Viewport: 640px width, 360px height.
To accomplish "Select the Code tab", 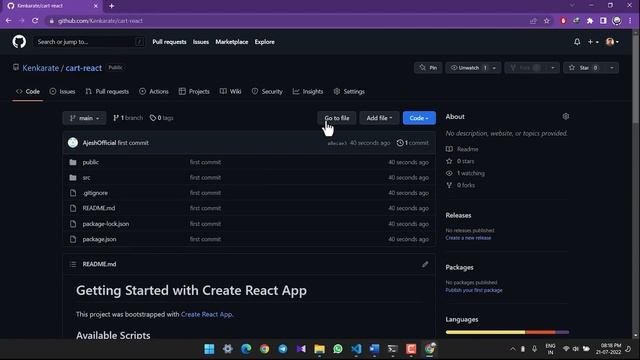I will pyautogui.click(x=28, y=91).
